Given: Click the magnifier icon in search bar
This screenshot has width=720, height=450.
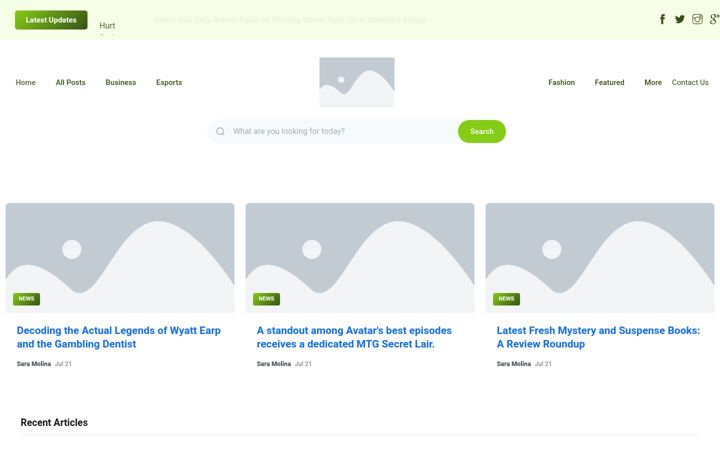Looking at the screenshot, I should click(220, 131).
